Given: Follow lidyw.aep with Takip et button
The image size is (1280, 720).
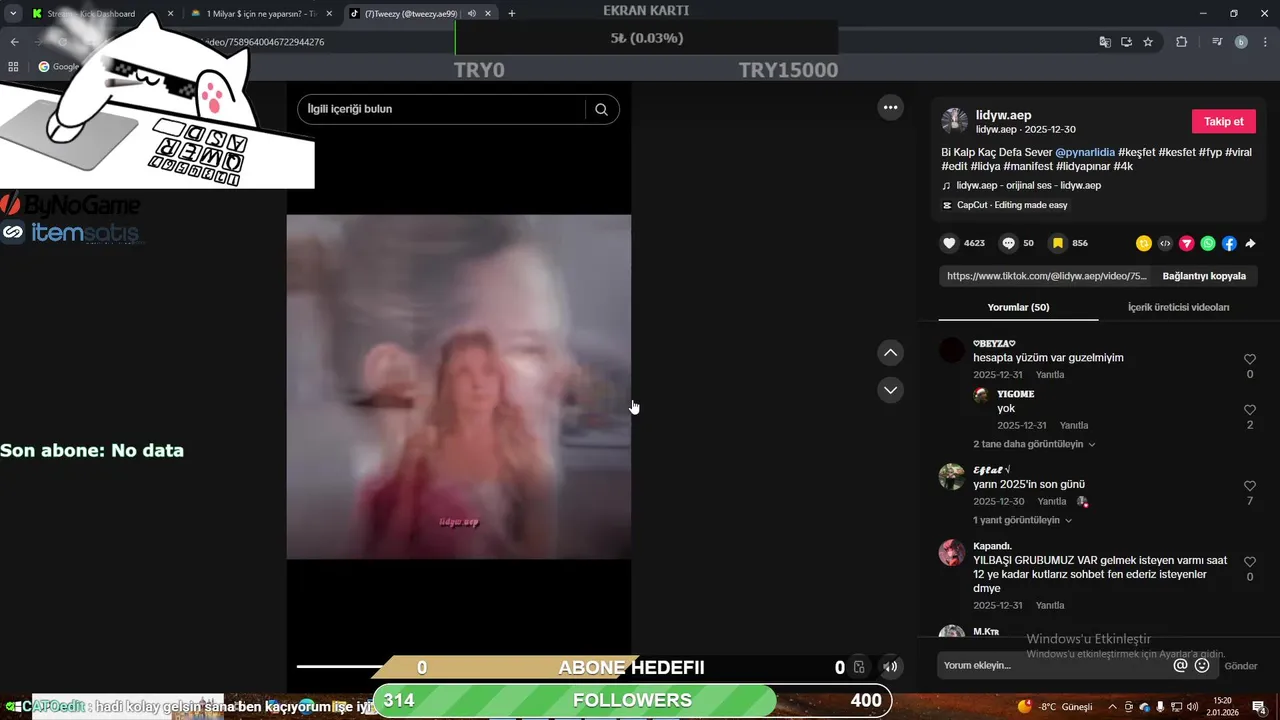Looking at the screenshot, I should point(1223,121).
